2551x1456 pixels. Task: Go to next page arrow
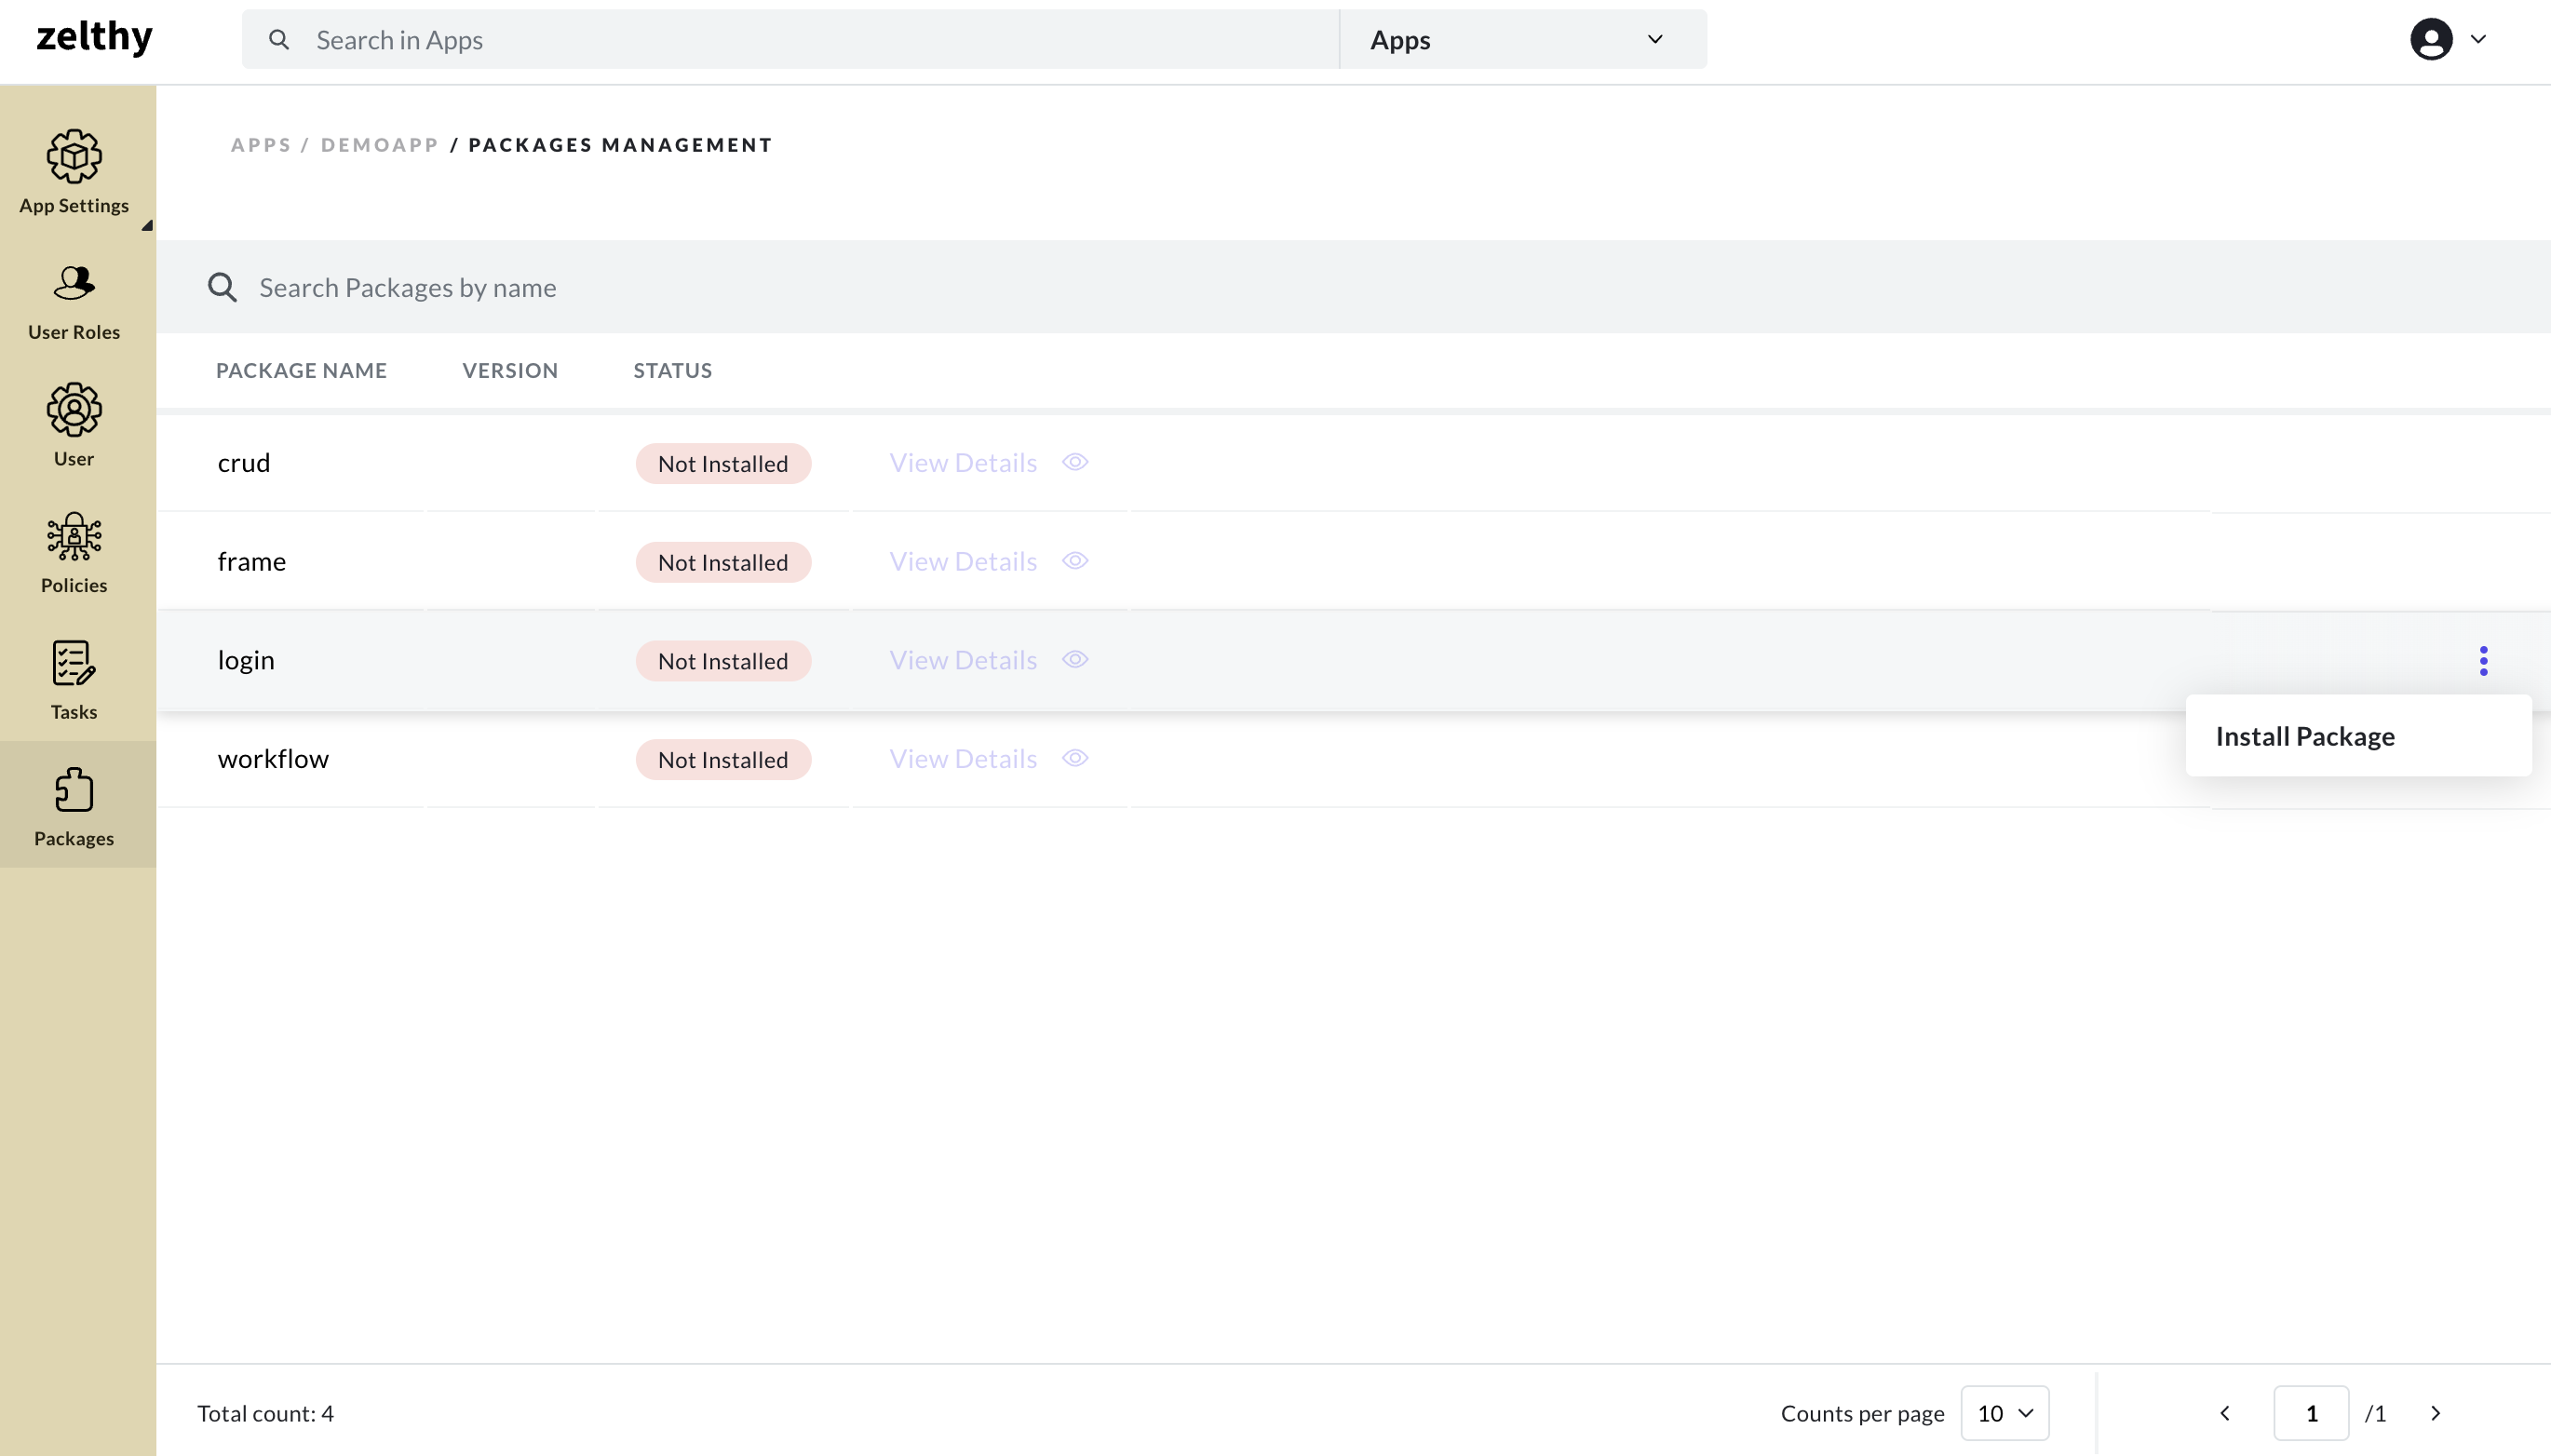(2436, 1413)
